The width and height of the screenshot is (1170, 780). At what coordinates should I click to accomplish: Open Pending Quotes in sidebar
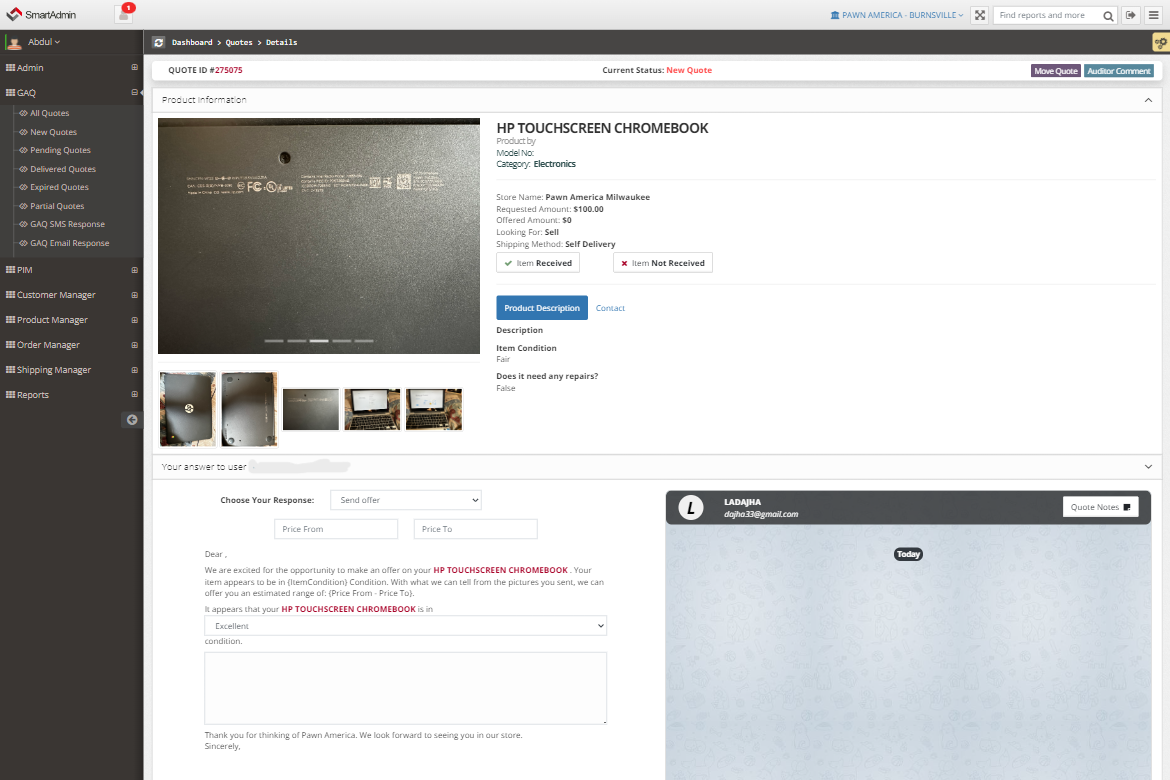(60, 150)
